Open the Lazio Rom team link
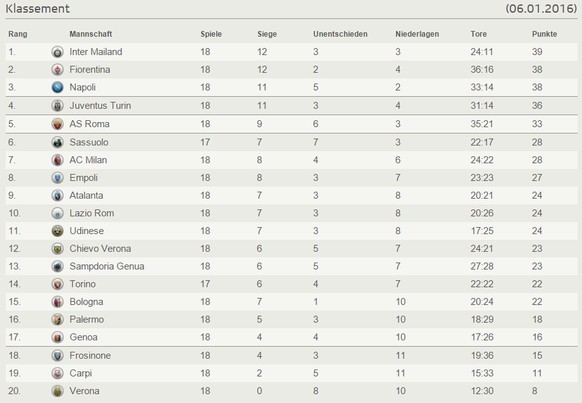The width and height of the screenshot is (582, 403). 92,213
